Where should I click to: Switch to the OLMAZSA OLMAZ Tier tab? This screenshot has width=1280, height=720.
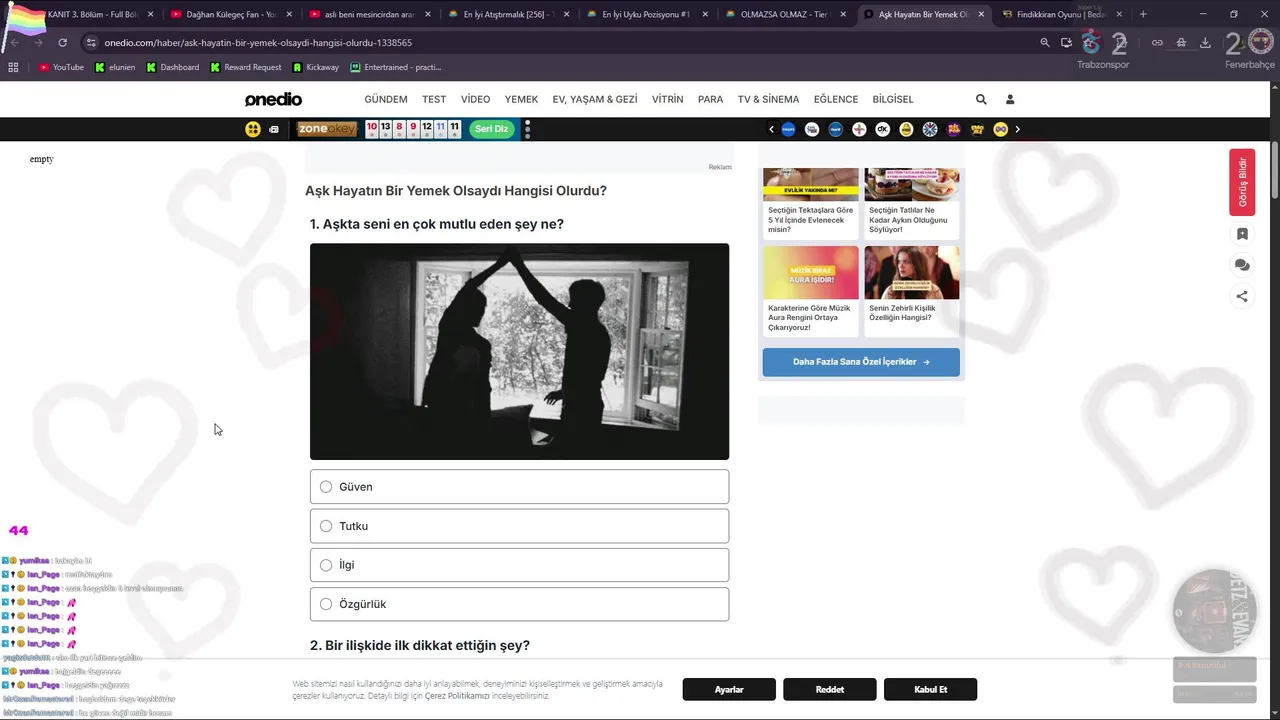tap(785, 14)
